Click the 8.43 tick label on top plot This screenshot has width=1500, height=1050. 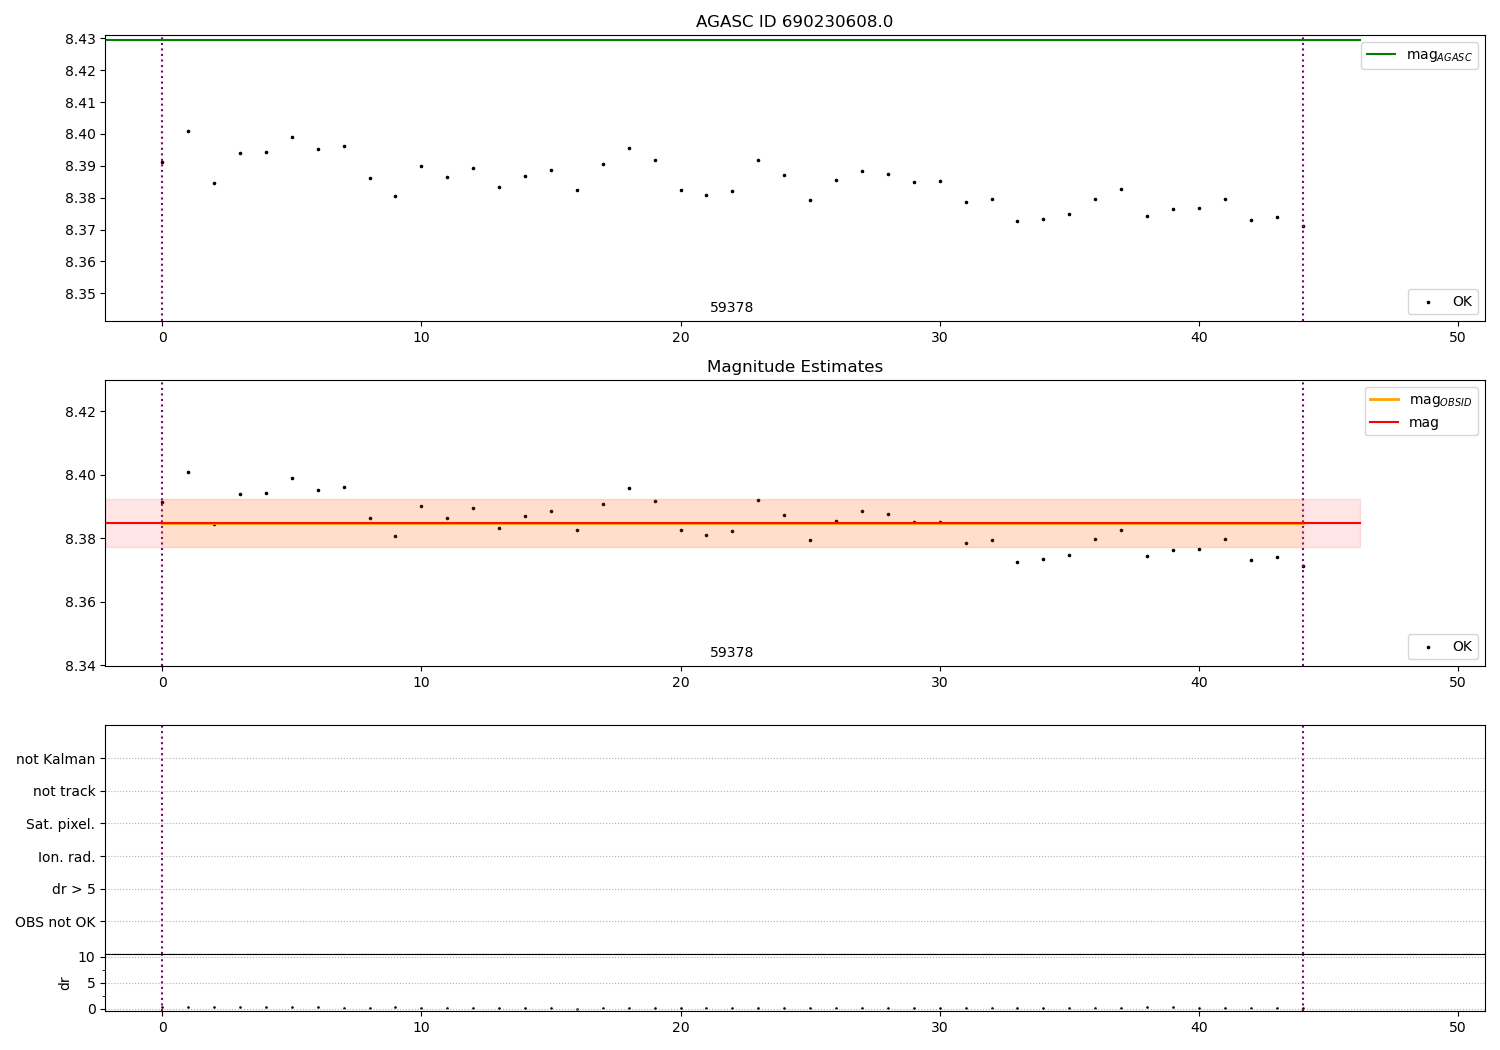click(x=80, y=39)
